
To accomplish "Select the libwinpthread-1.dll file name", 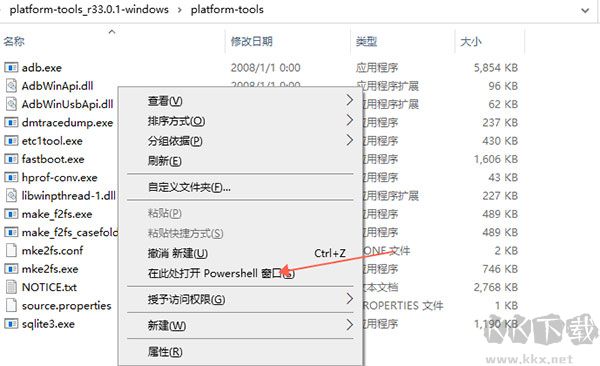I will (x=68, y=196).
